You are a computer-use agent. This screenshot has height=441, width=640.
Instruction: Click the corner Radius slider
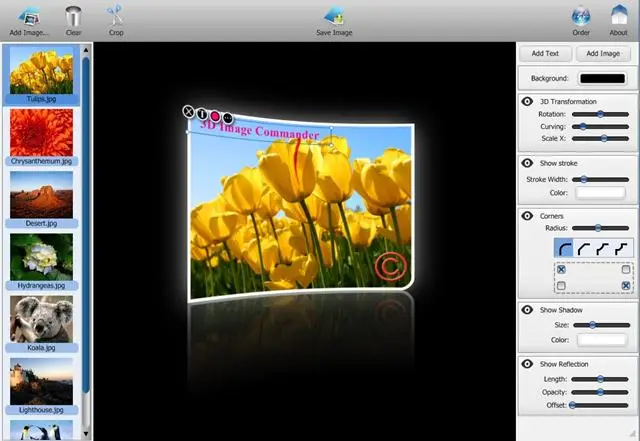pos(600,228)
